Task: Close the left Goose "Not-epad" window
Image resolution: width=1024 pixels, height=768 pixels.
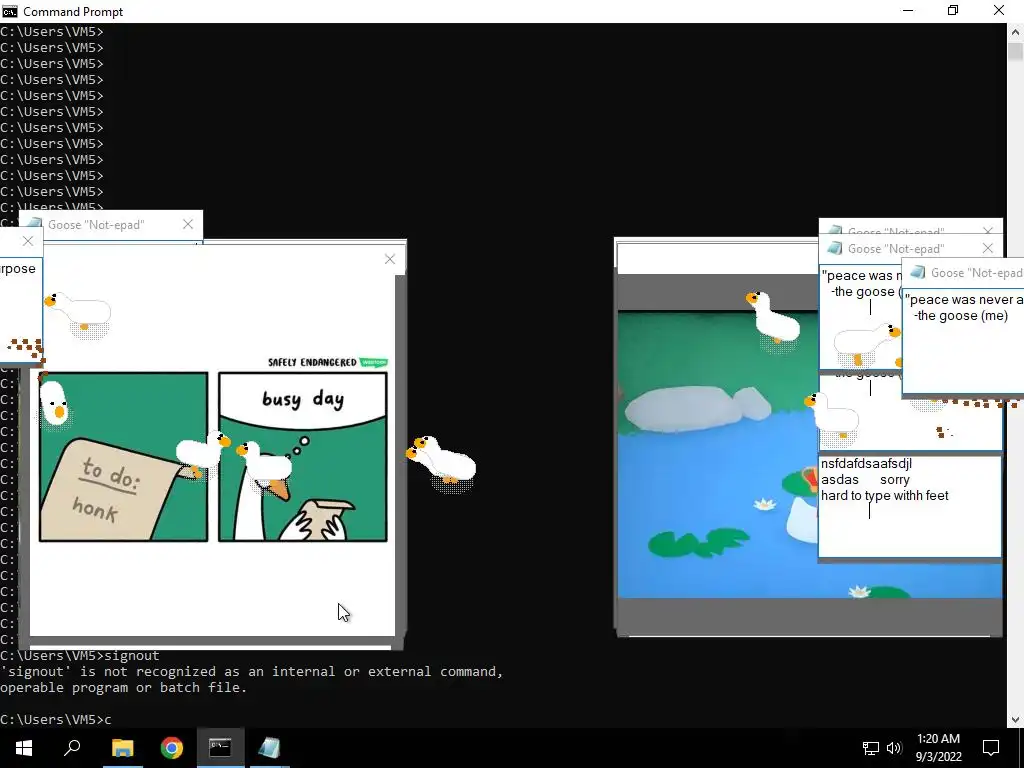Action: coord(188,224)
